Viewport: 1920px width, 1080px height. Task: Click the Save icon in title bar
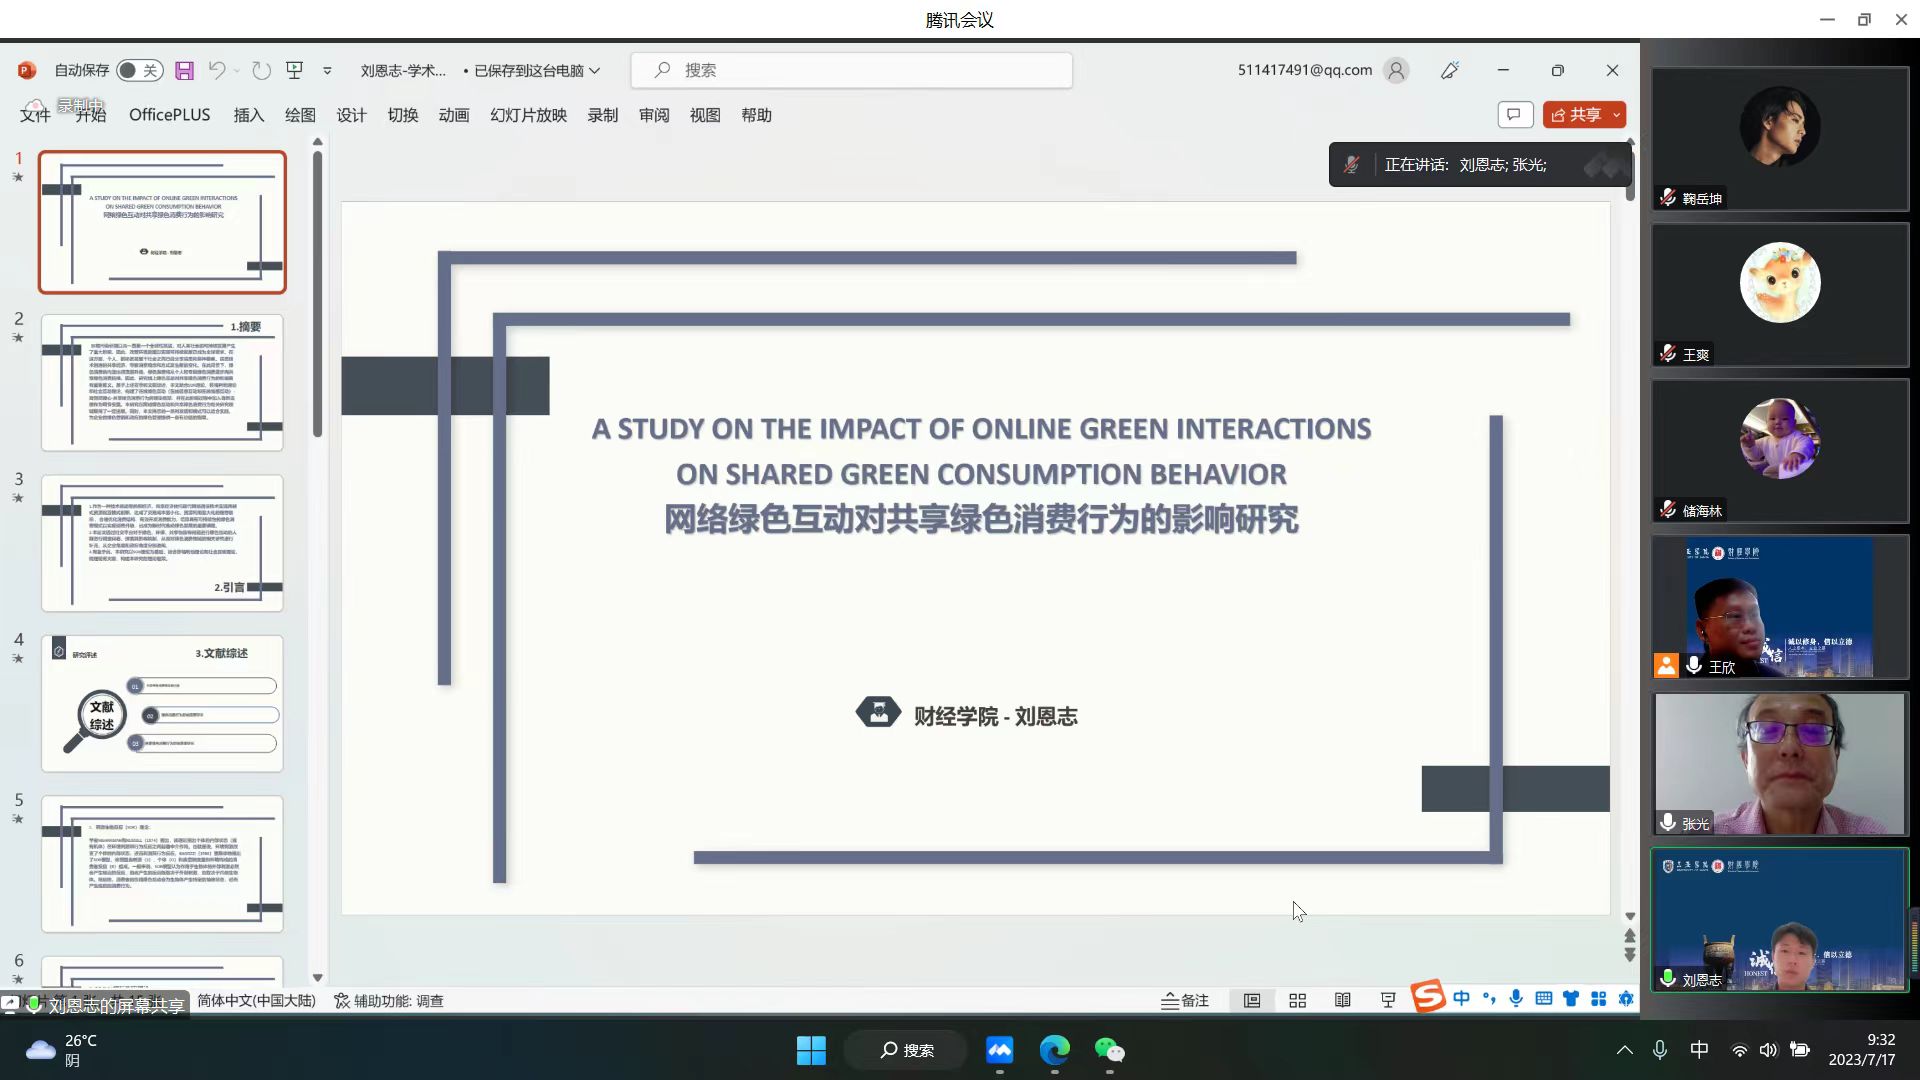(x=184, y=70)
